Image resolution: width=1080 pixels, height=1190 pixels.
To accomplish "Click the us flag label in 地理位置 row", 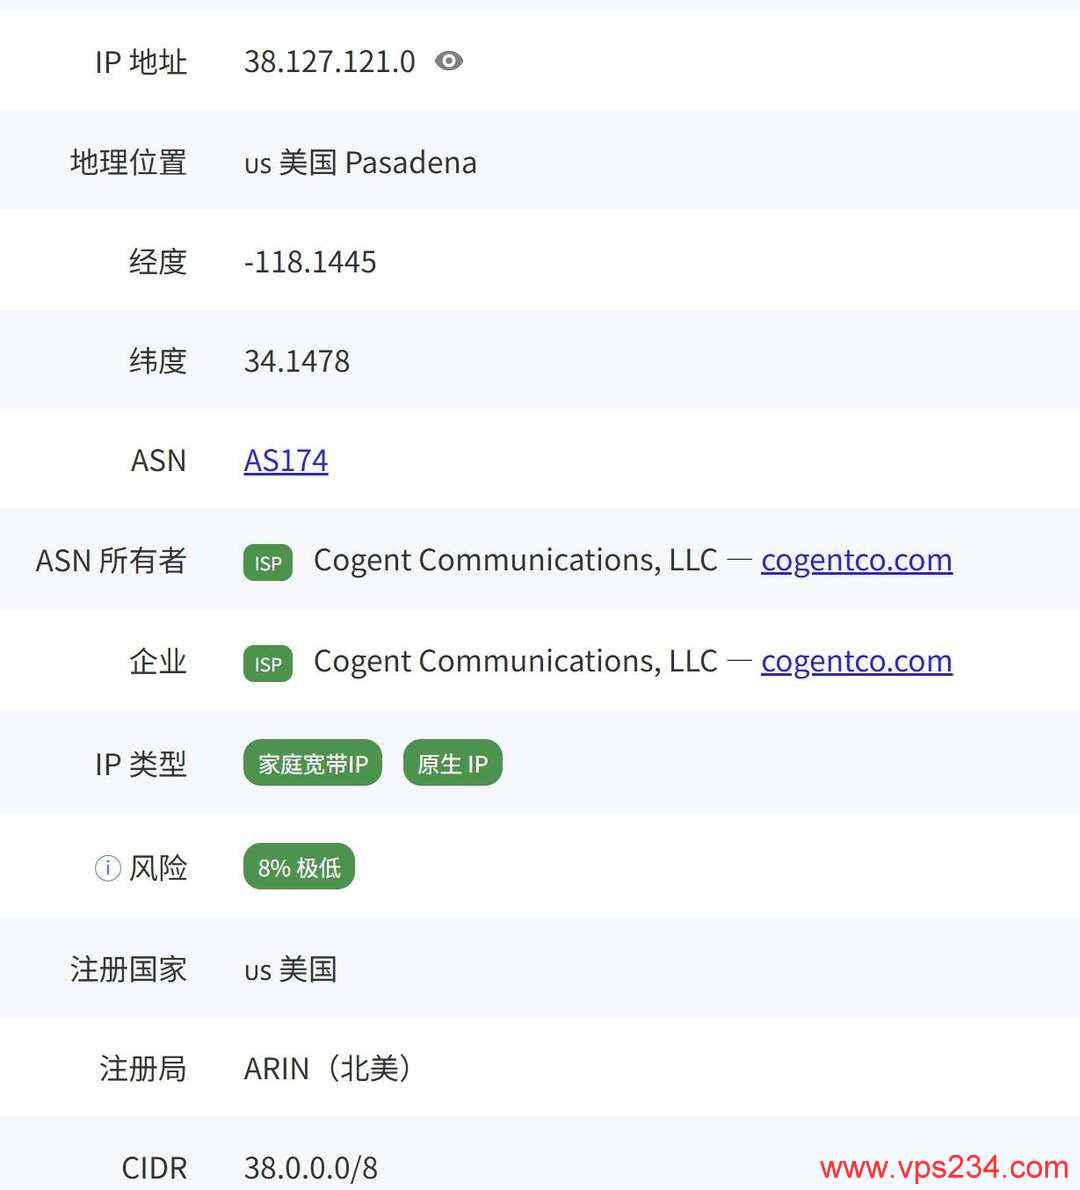I will click(257, 164).
